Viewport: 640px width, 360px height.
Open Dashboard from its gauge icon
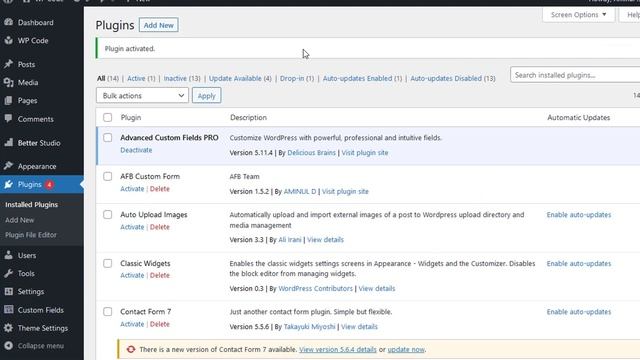pyautogui.click(x=9, y=22)
